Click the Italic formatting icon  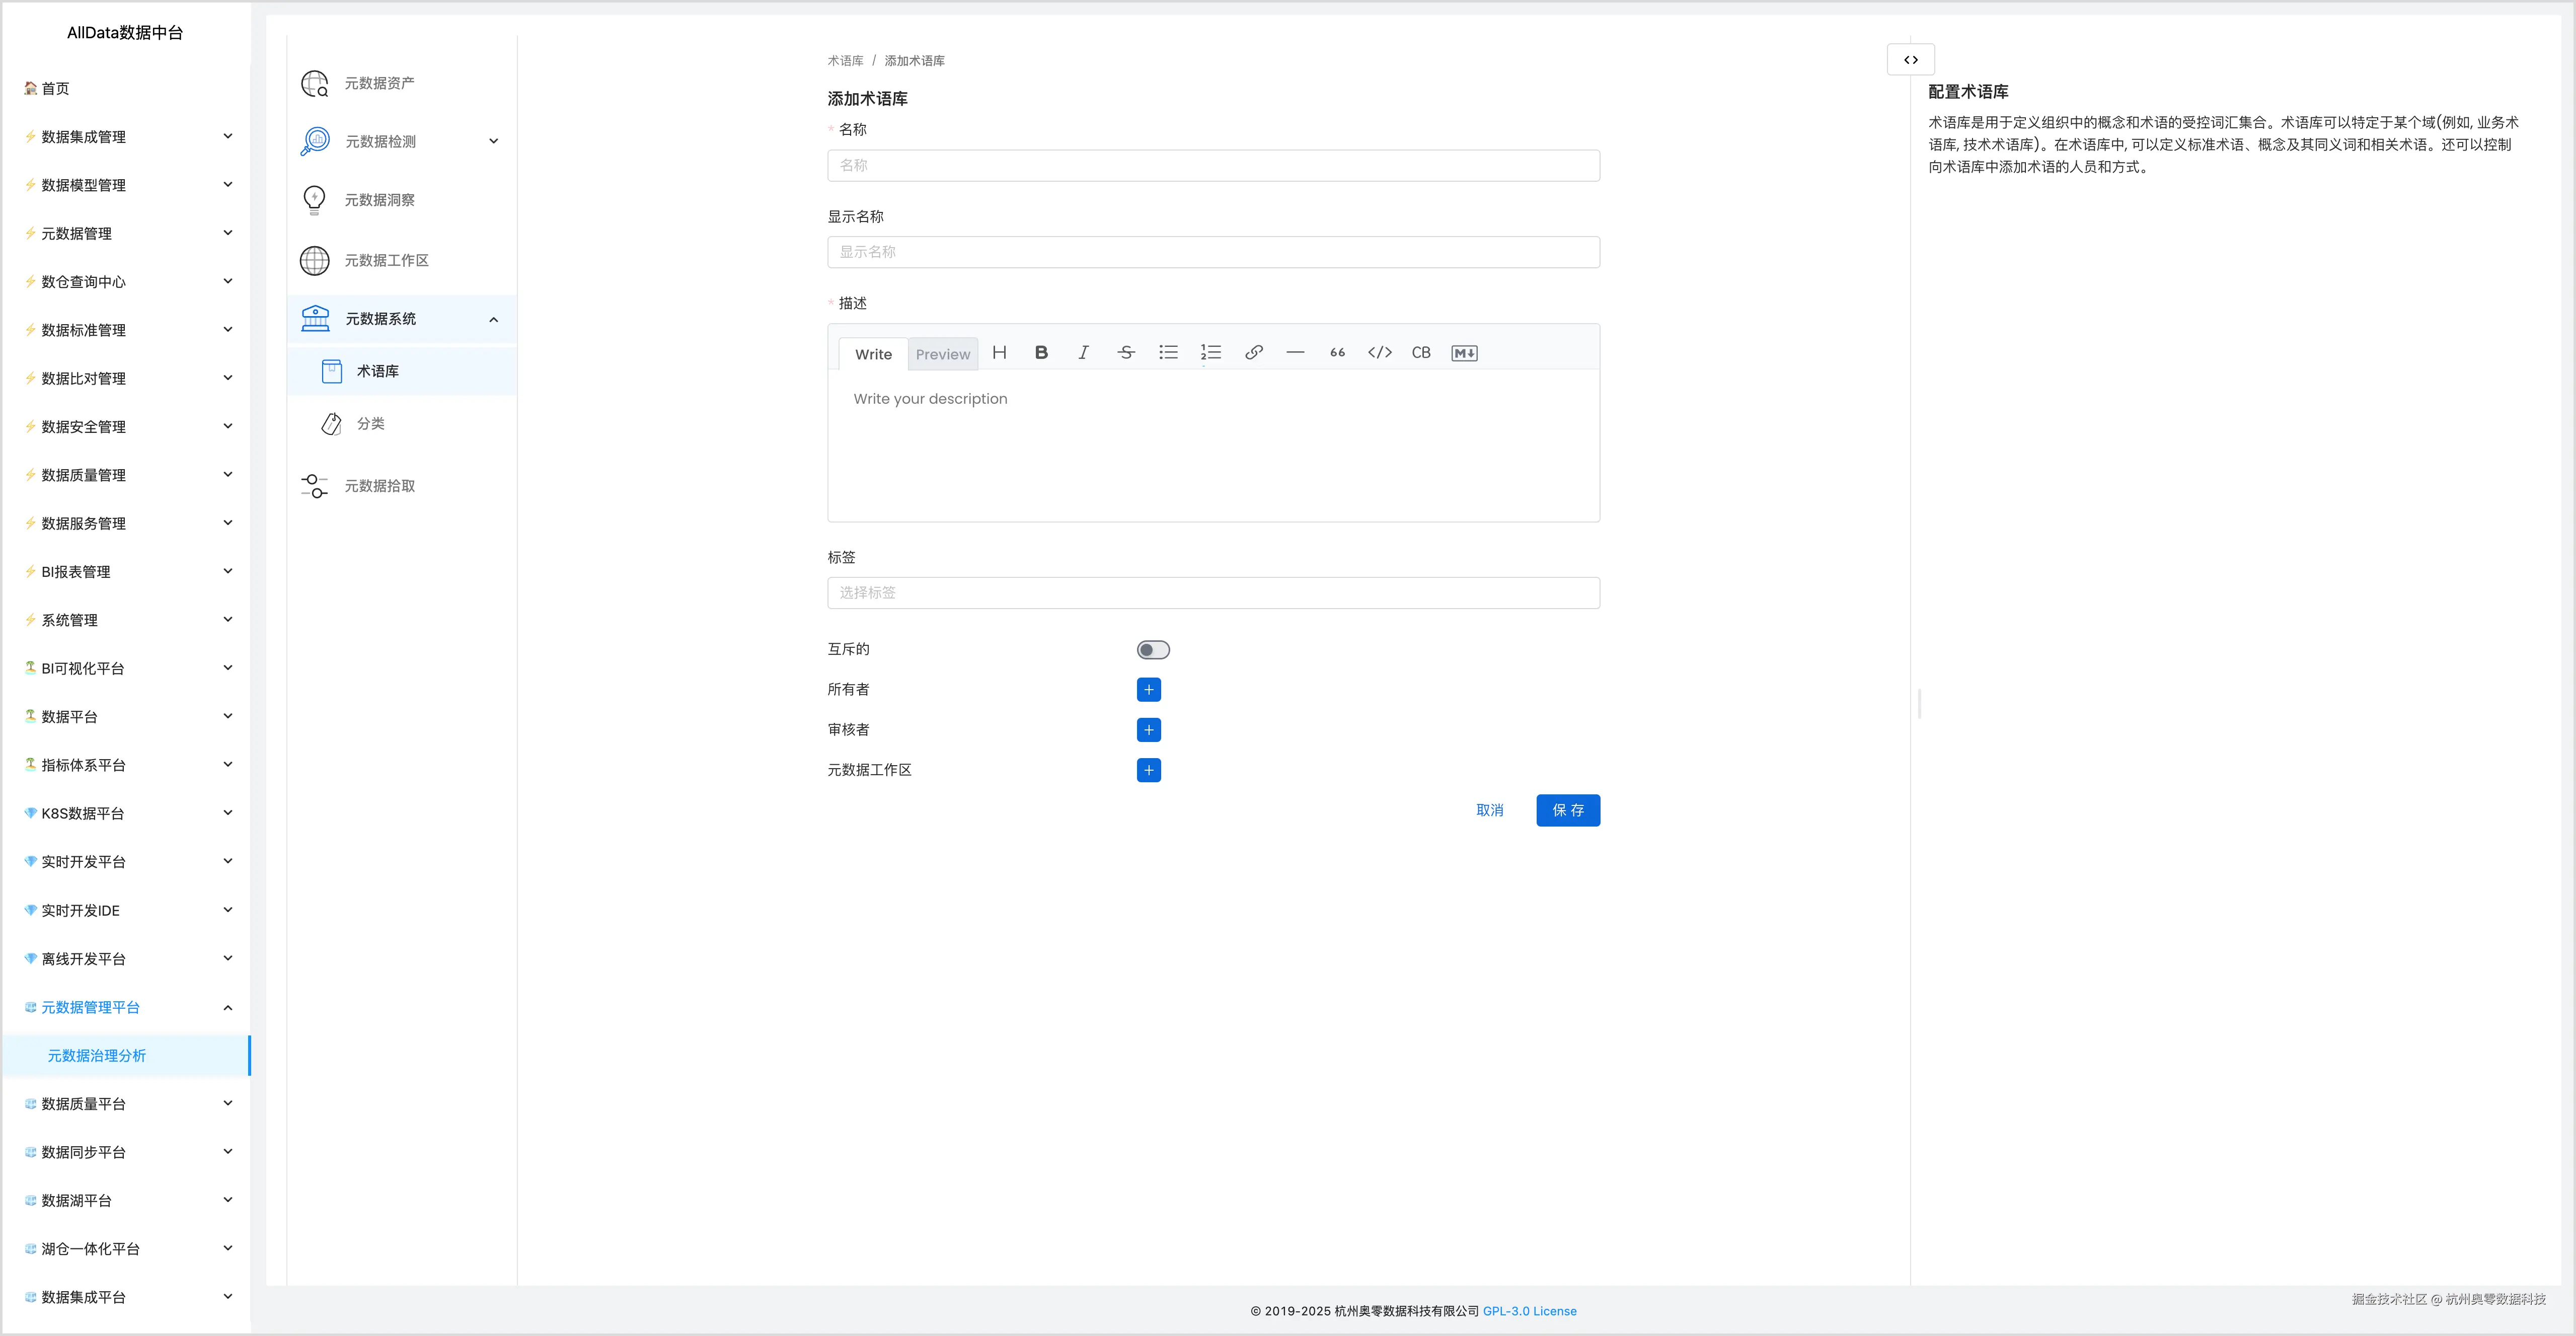1083,353
